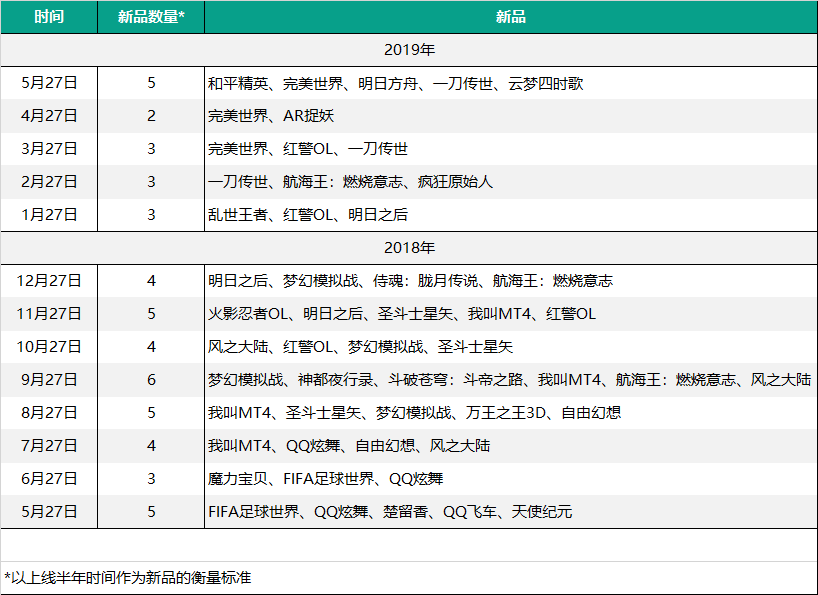
Task: Click the 1月27日 date cell
Action: 49,215
